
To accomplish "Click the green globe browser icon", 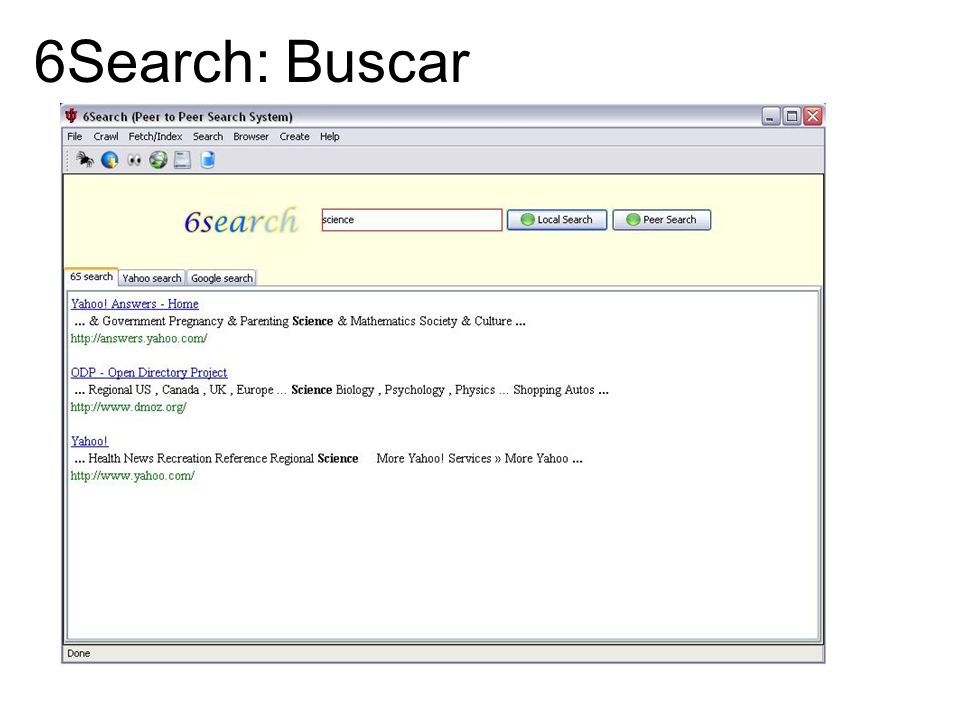I will point(158,160).
